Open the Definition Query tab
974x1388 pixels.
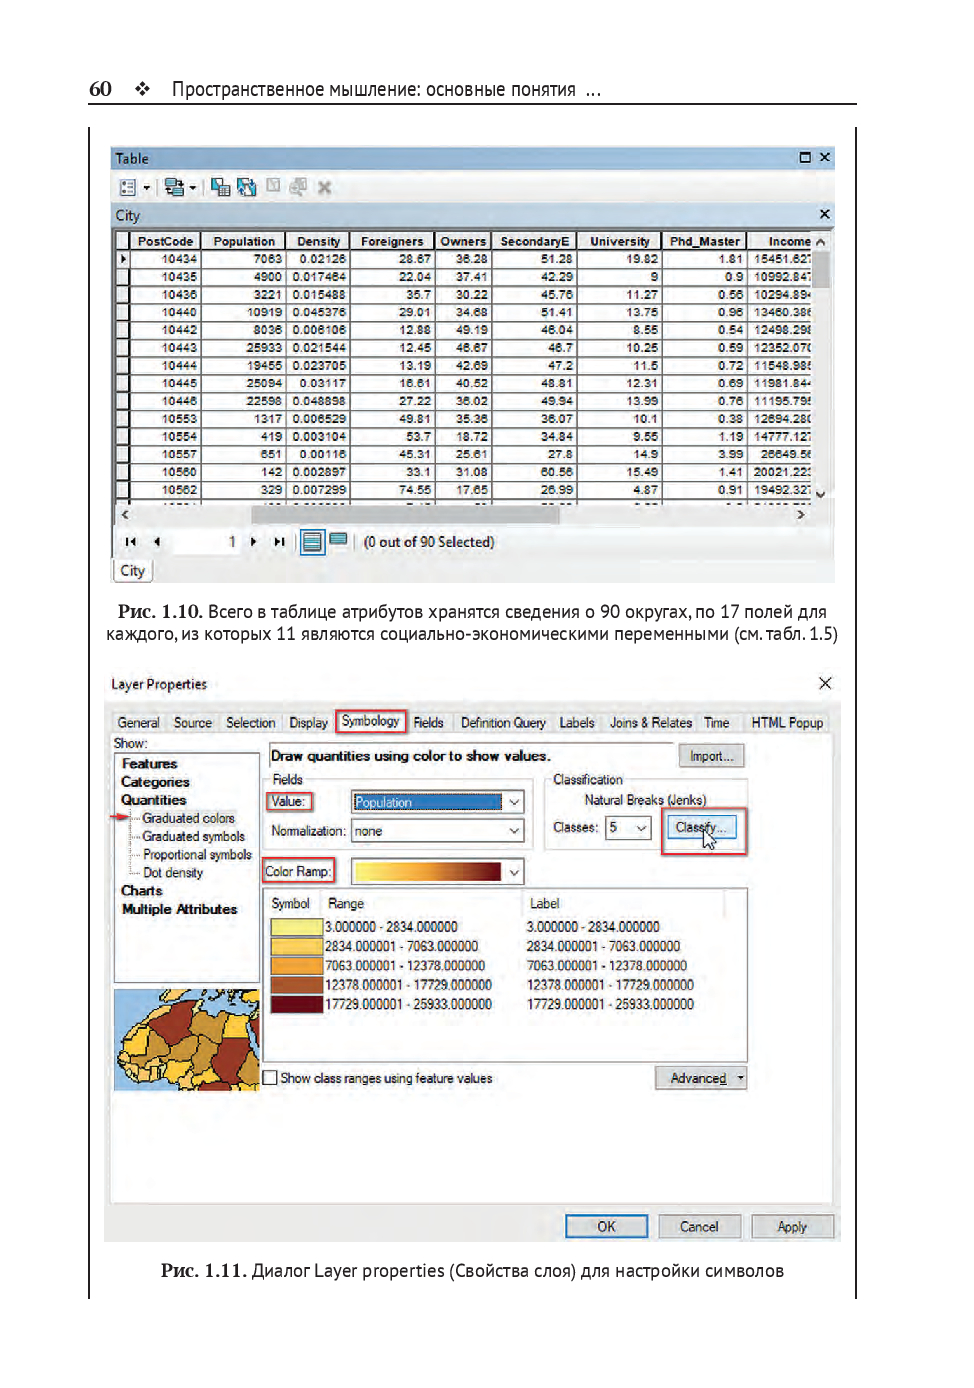tap(503, 723)
